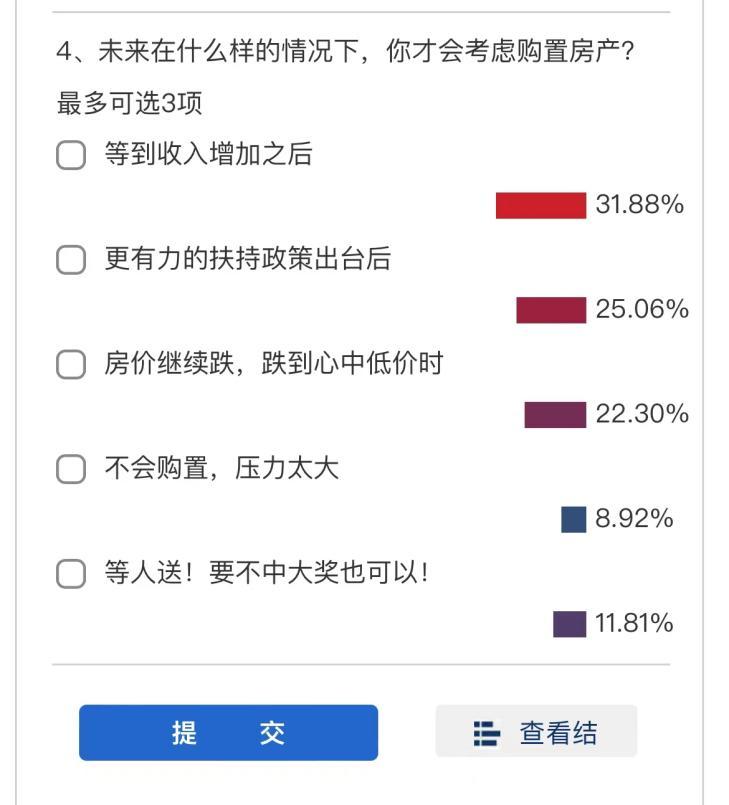Click the '最多可选3项' hint text
This screenshot has height=805, width=729.
pyautogui.click(x=129, y=103)
